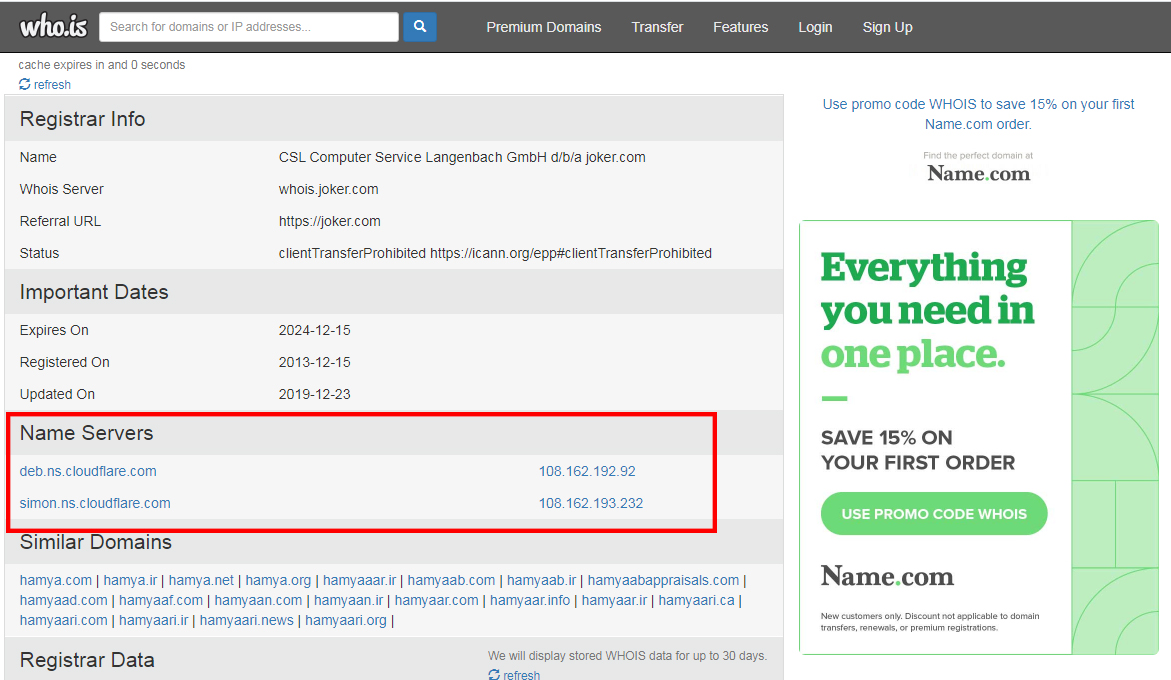This screenshot has height=680, width=1171.
Task: Select the clientTransferProhibited status text
Action: point(495,254)
